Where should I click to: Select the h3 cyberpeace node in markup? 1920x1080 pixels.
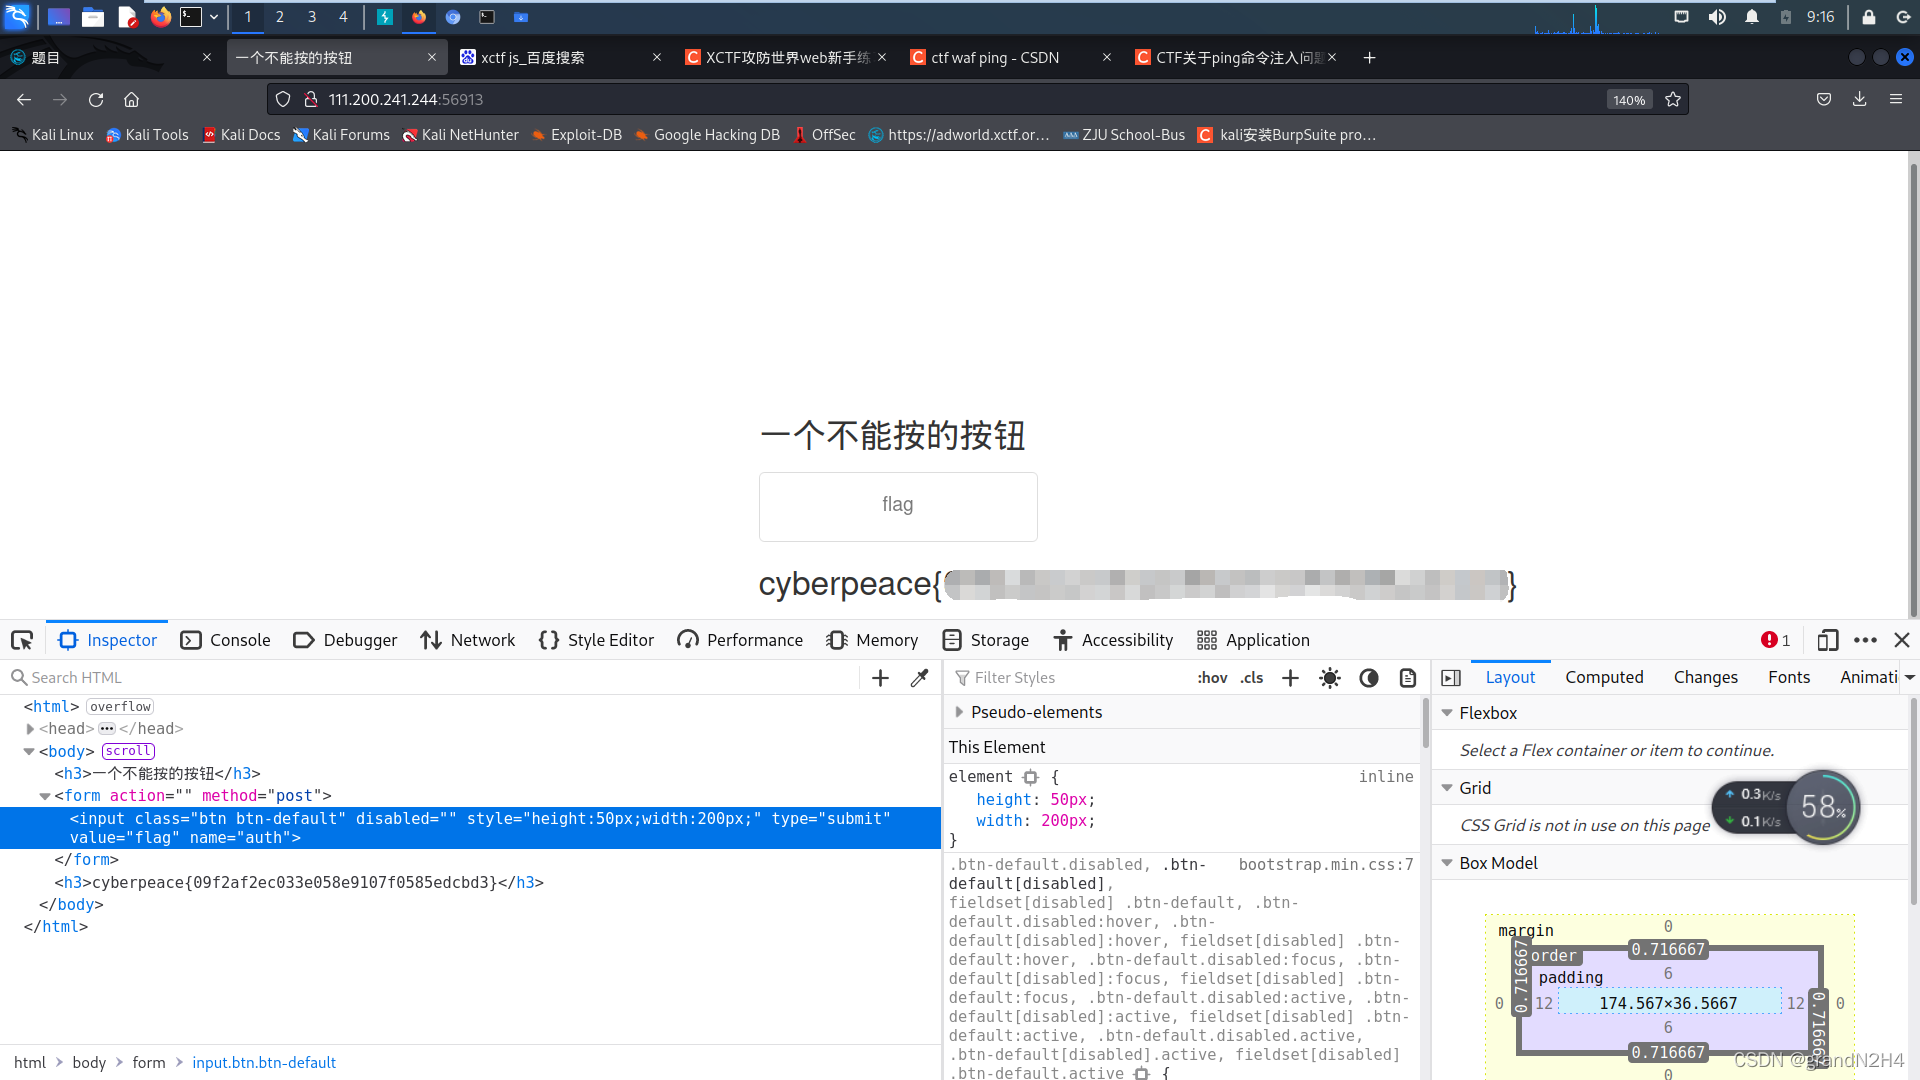tap(299, 883)
